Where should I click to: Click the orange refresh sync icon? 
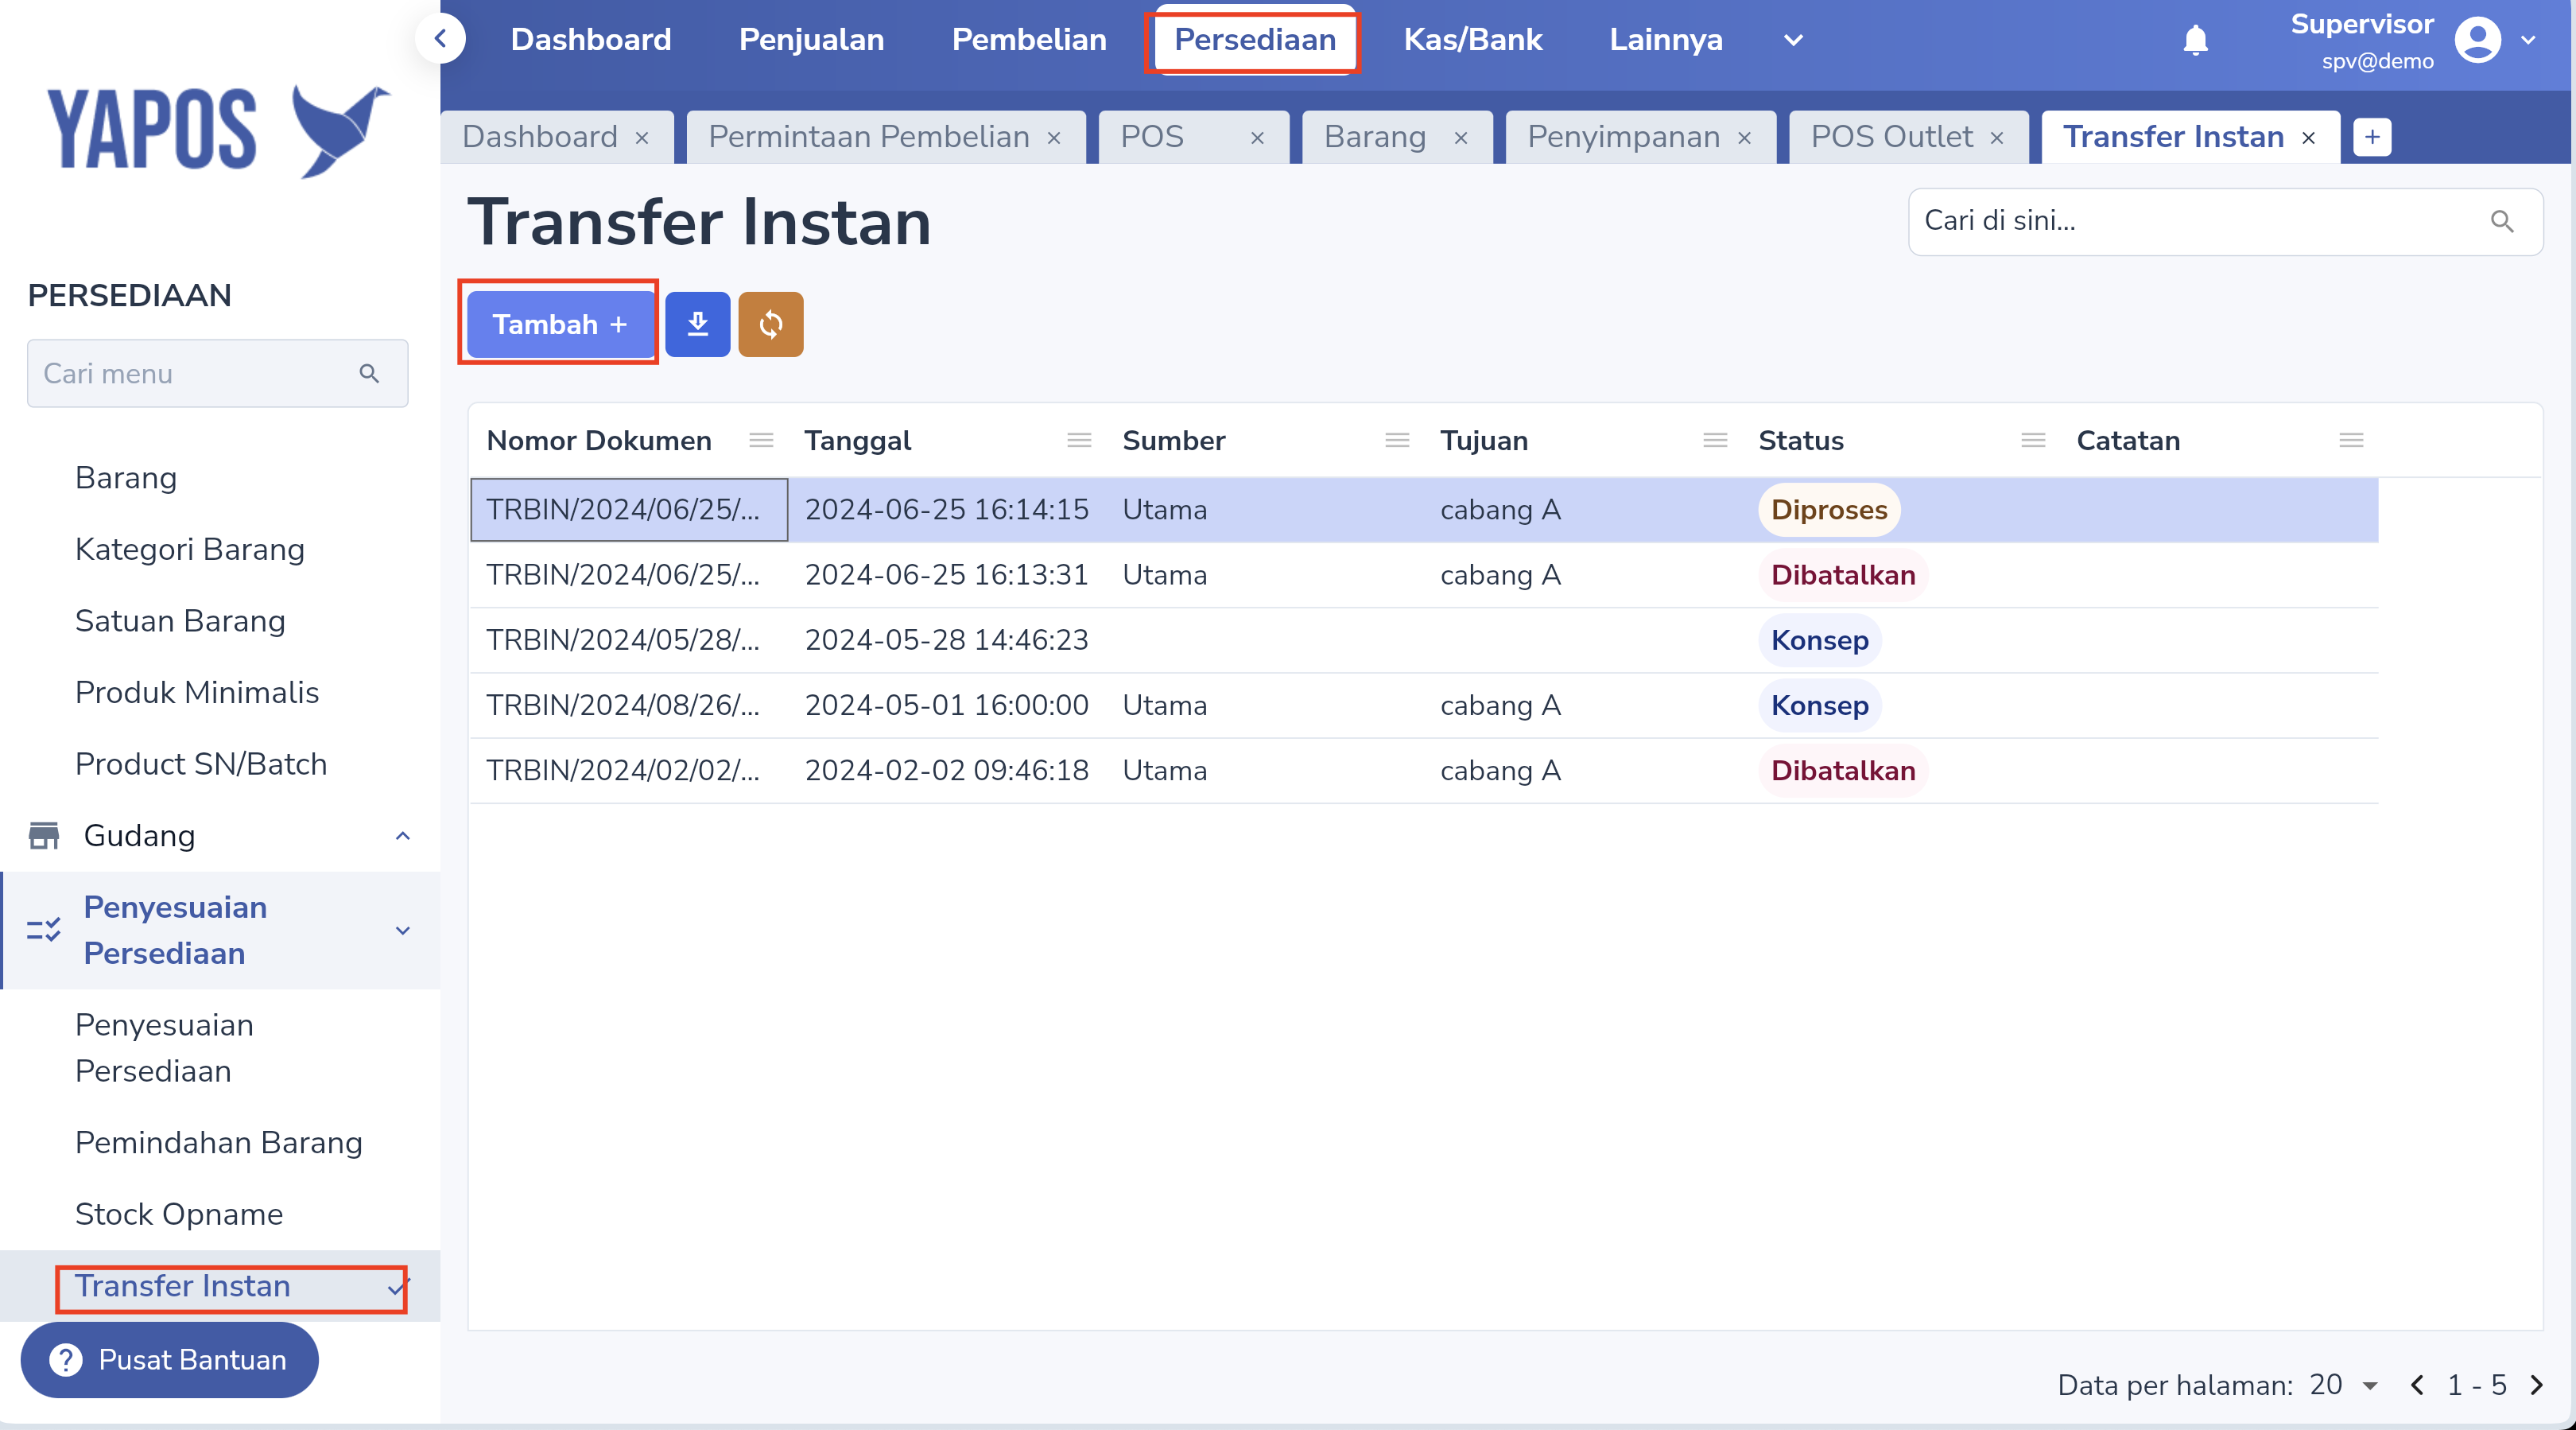[770, 324]
